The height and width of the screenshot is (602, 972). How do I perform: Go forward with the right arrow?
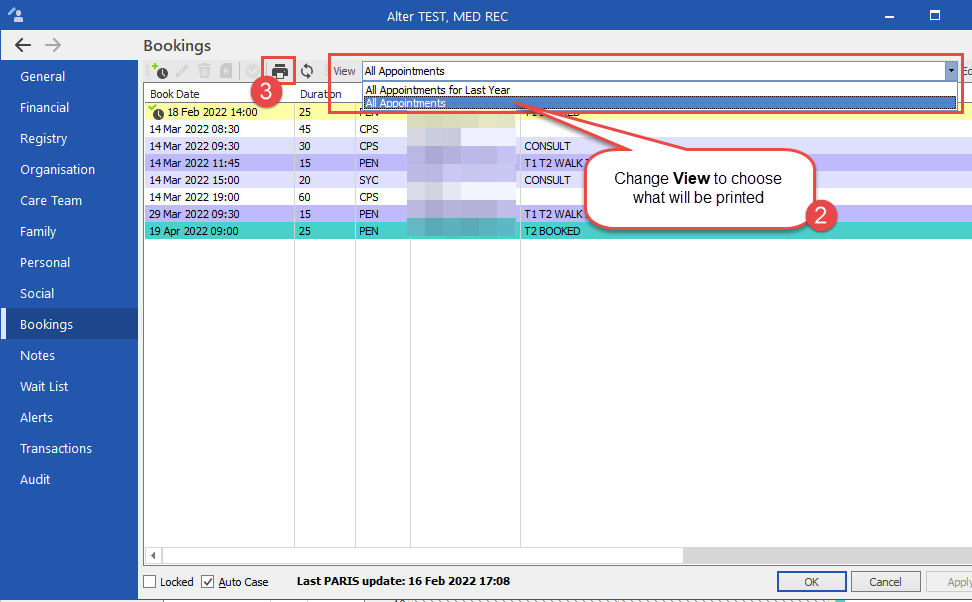click(53, 45)
